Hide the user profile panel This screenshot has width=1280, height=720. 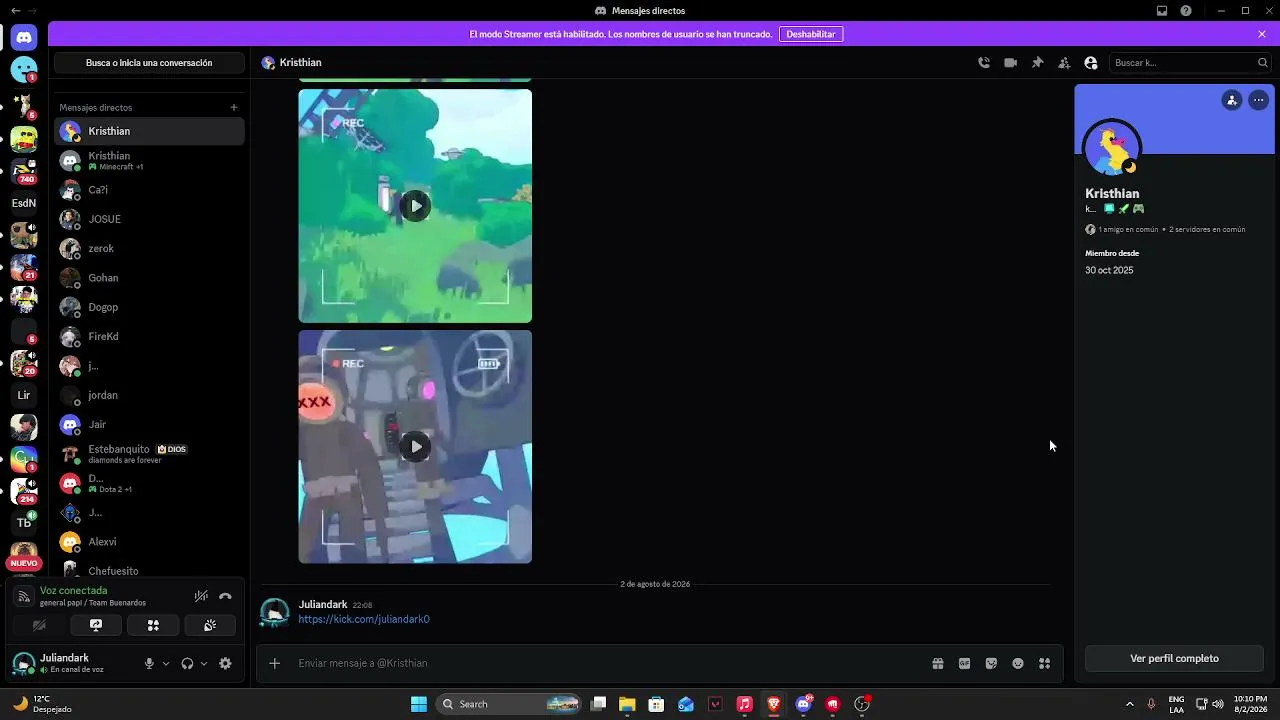(1091, 63)
